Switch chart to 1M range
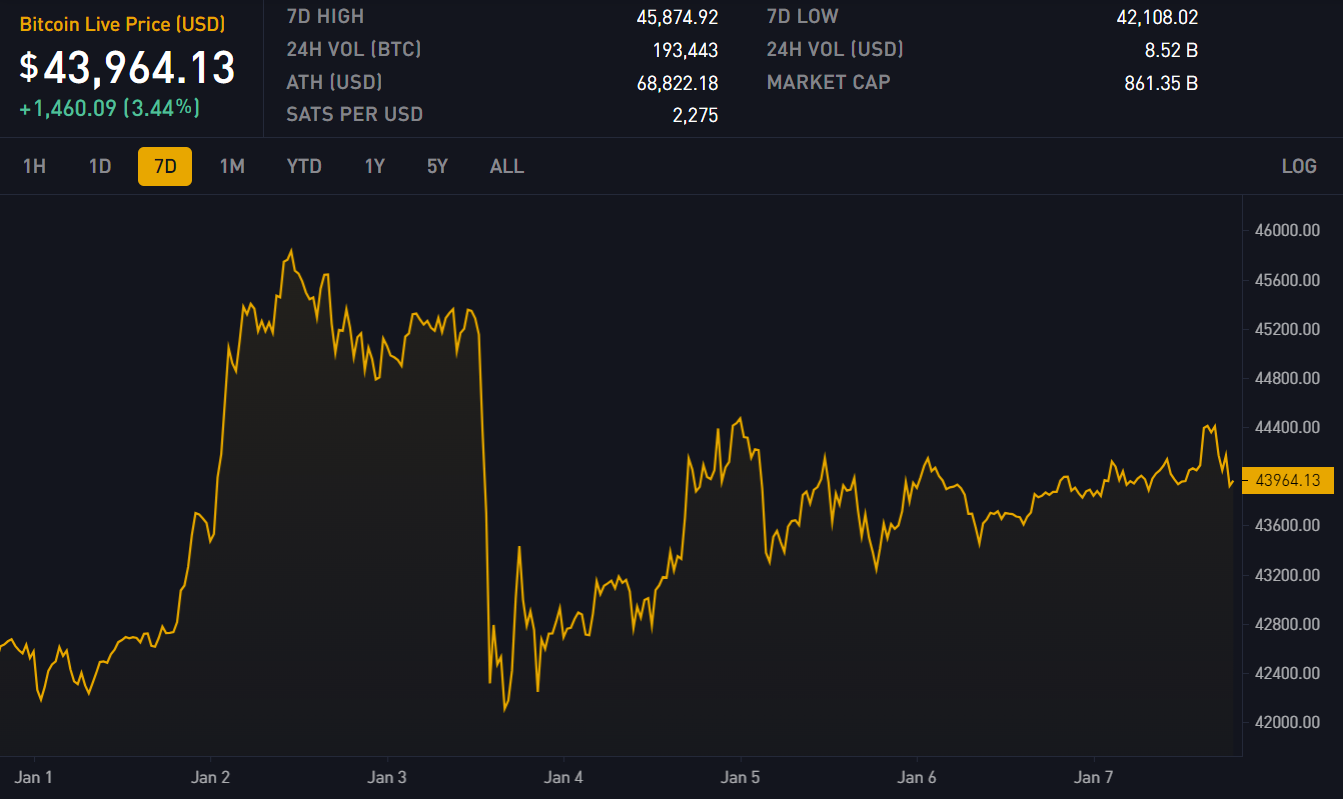This screenshot has height=799, width=1343. click(232, 167)
